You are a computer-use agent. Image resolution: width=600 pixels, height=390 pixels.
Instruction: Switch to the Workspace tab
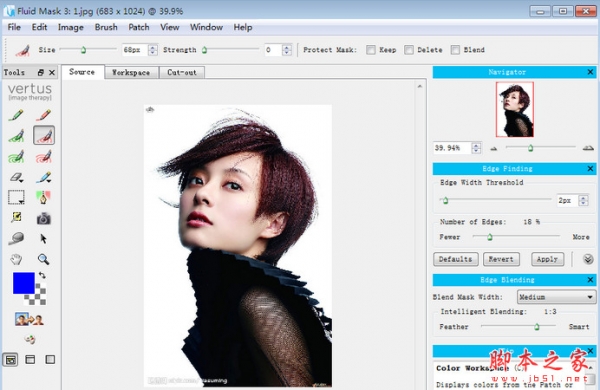(131, 72)
